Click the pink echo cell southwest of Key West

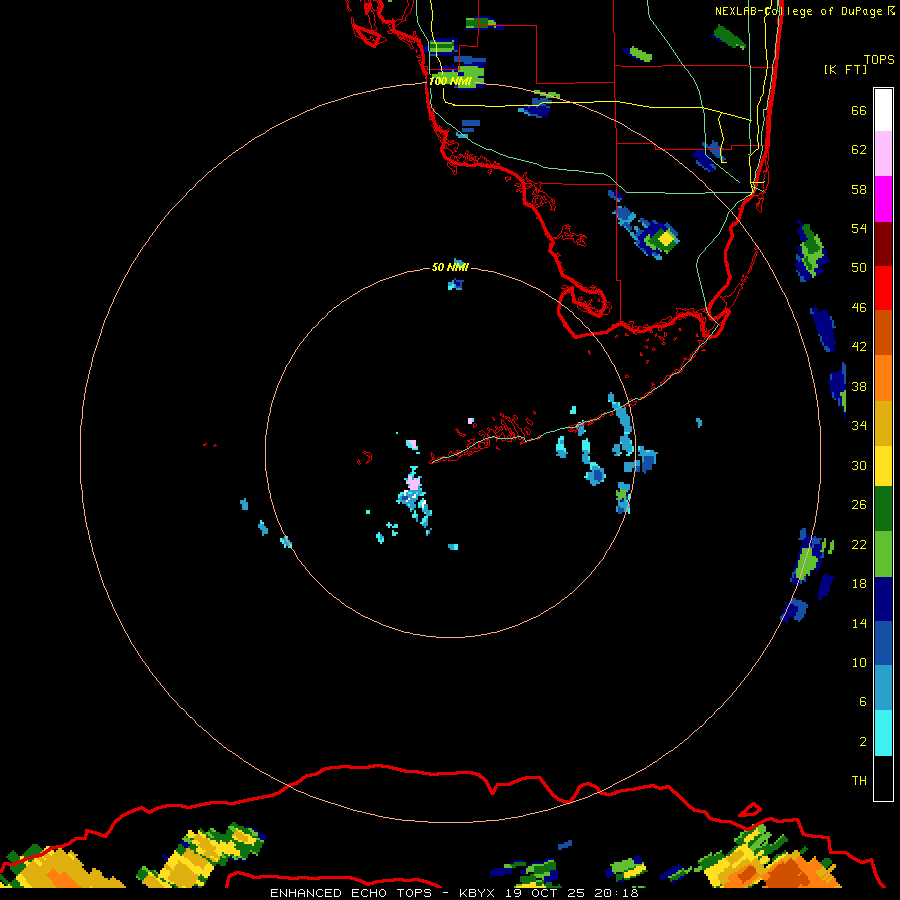click(x=414, y=483)
